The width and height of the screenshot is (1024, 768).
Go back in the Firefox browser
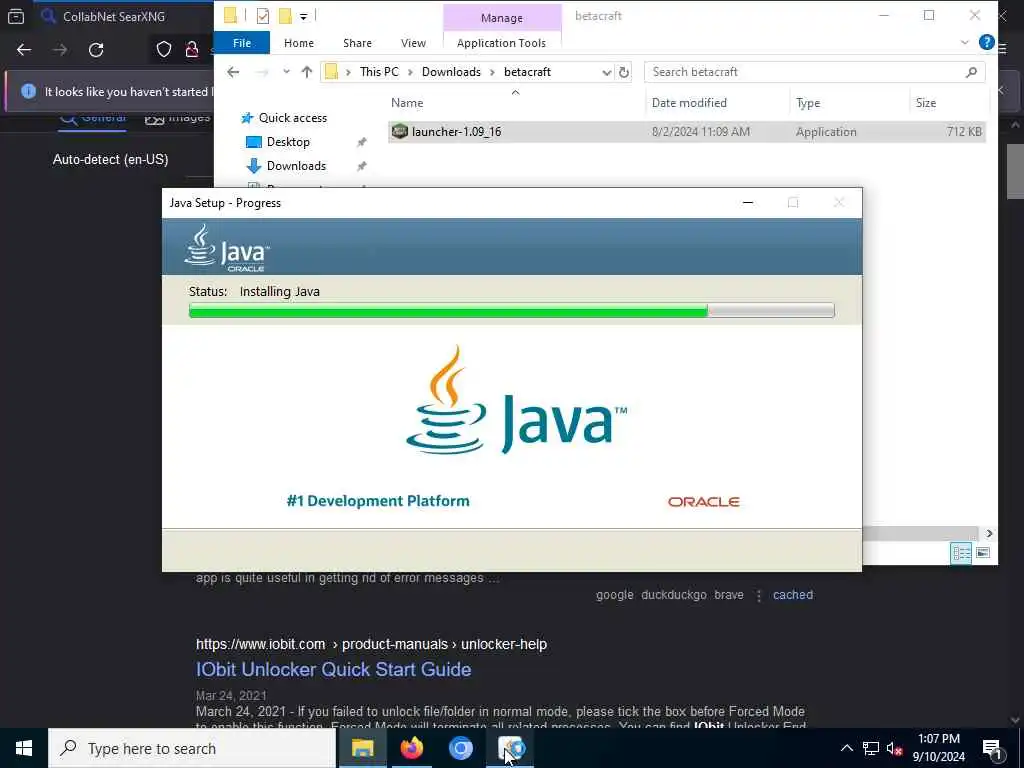pyautogui.click(x=24, y=50)
